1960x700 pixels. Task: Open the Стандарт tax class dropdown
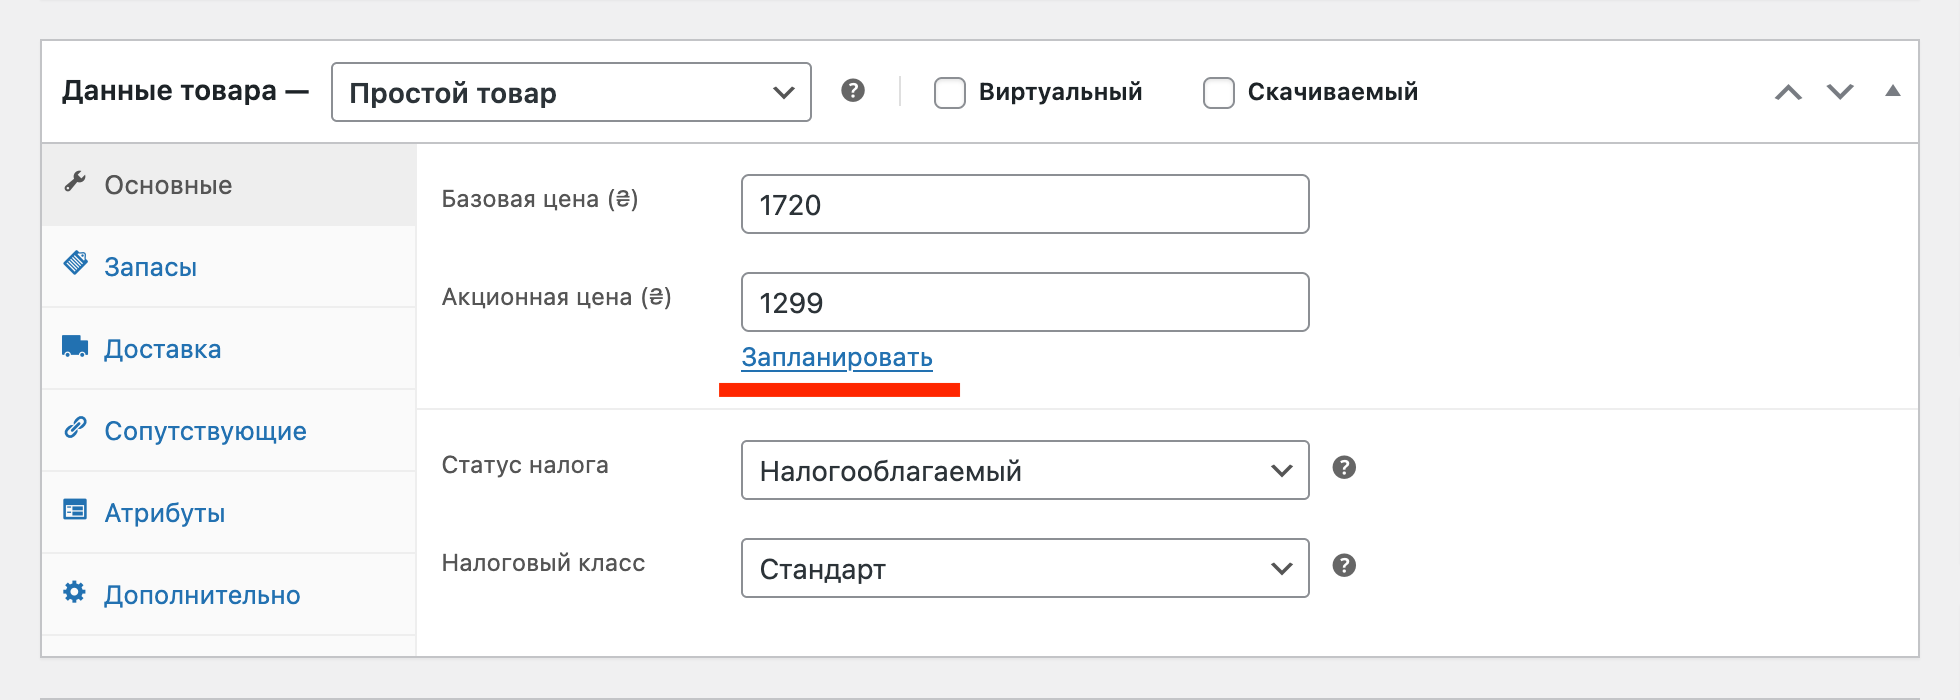click(1025, 568)
